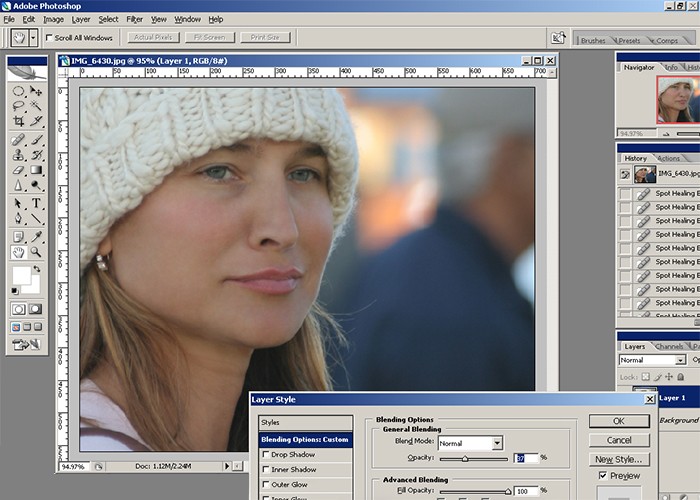Select the Elliptical Marquee tool
Image resolution: width=700 pixels, height=500 pixels.
(18, 92)
